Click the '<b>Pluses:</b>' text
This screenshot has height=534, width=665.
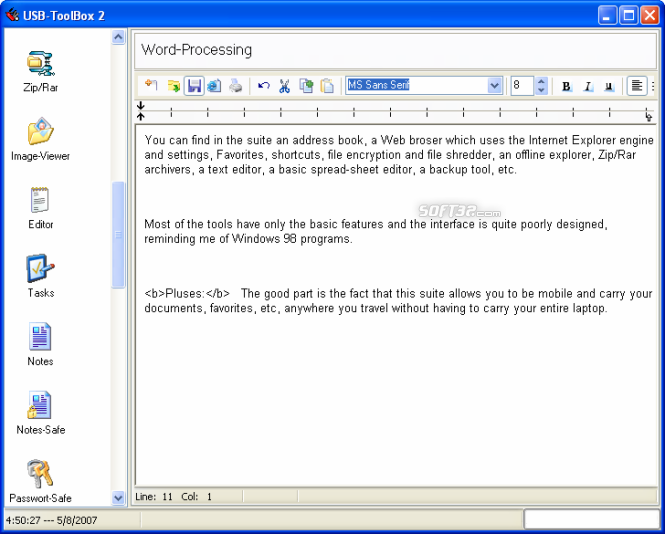click(x=187, y=294)
